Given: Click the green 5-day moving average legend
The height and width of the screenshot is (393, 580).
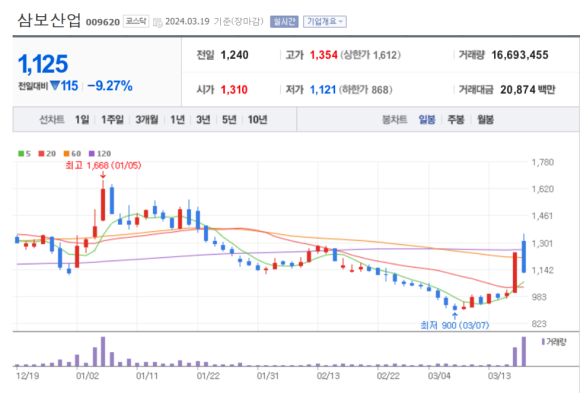Looking at the screenshot, I should [x=24, y=153].
